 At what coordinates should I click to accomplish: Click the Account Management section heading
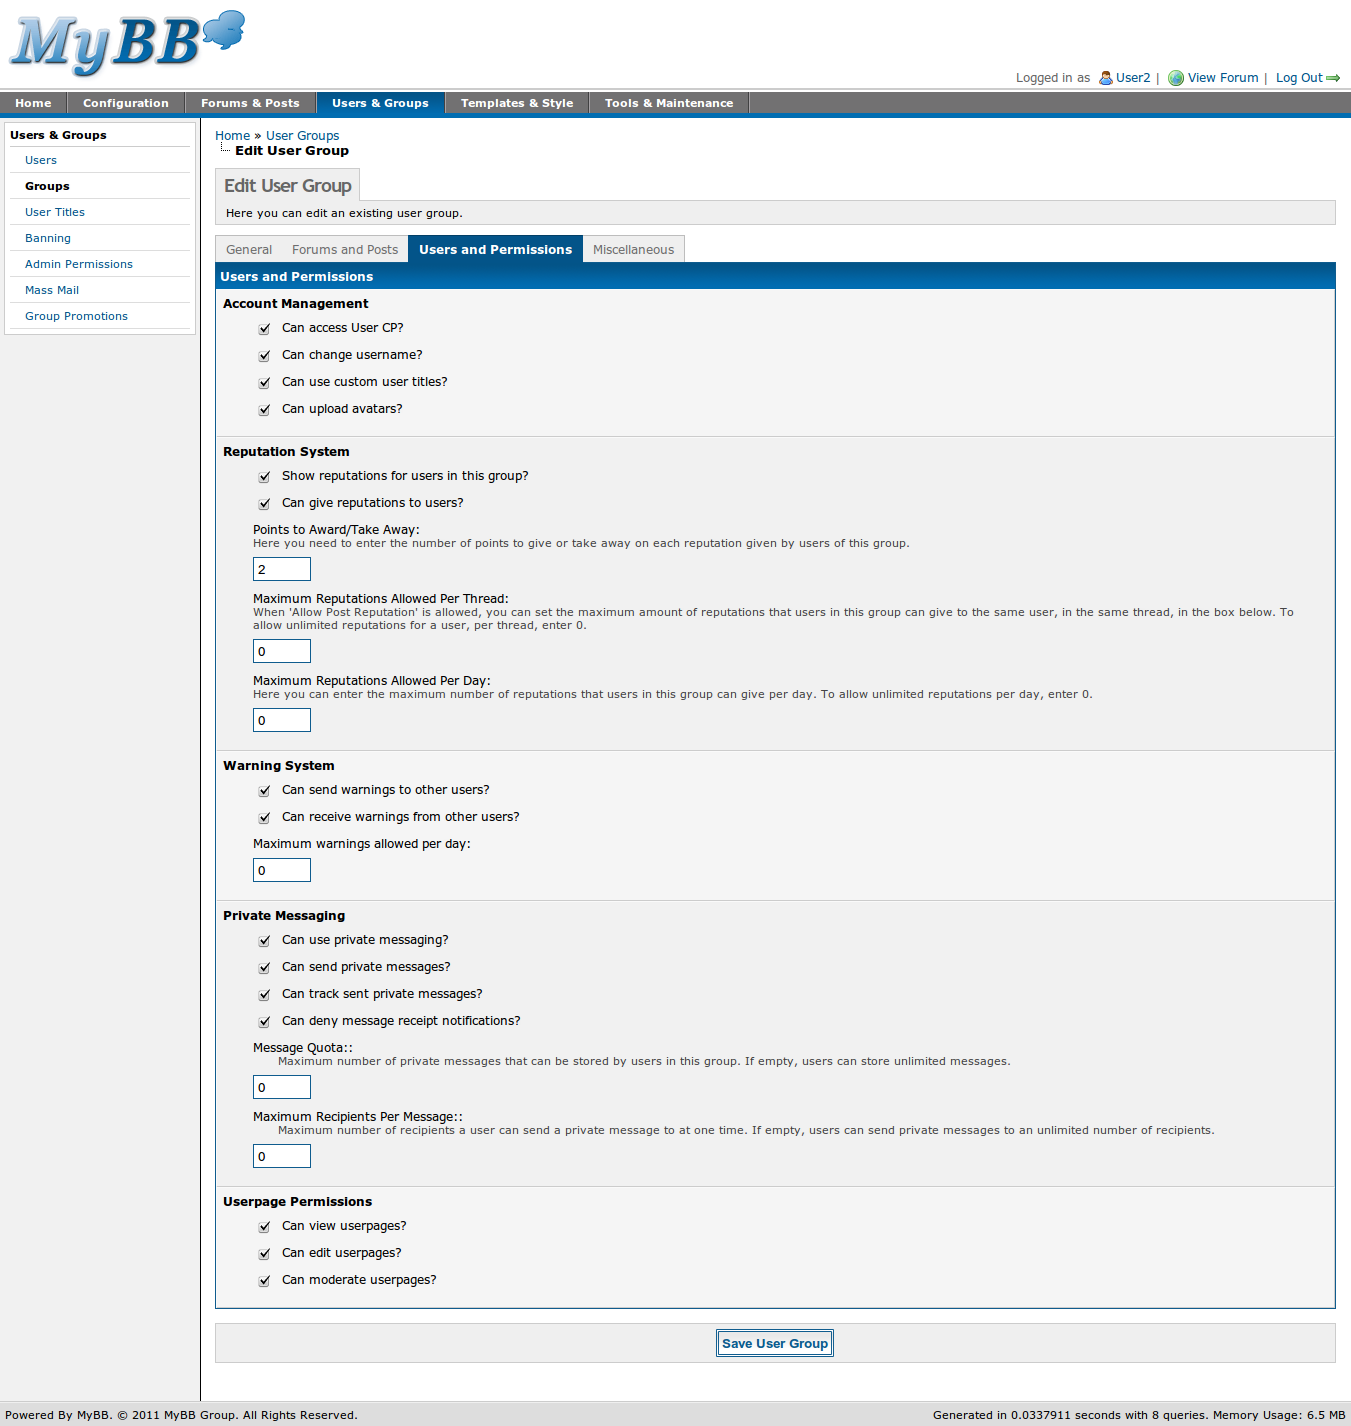click(295, 304)
